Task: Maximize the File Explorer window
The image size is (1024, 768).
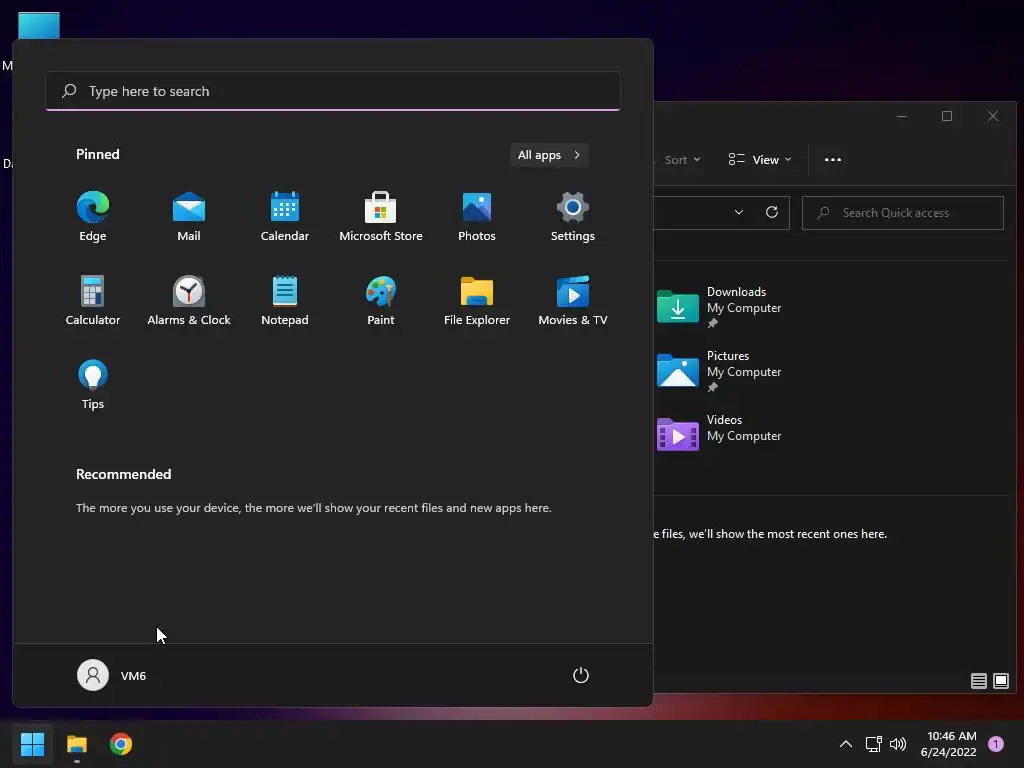Action: tap(947, 116)
